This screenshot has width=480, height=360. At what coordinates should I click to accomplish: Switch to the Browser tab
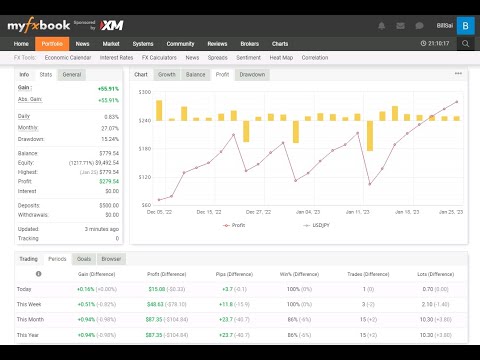pyautogui.click(x=111, y=259)
